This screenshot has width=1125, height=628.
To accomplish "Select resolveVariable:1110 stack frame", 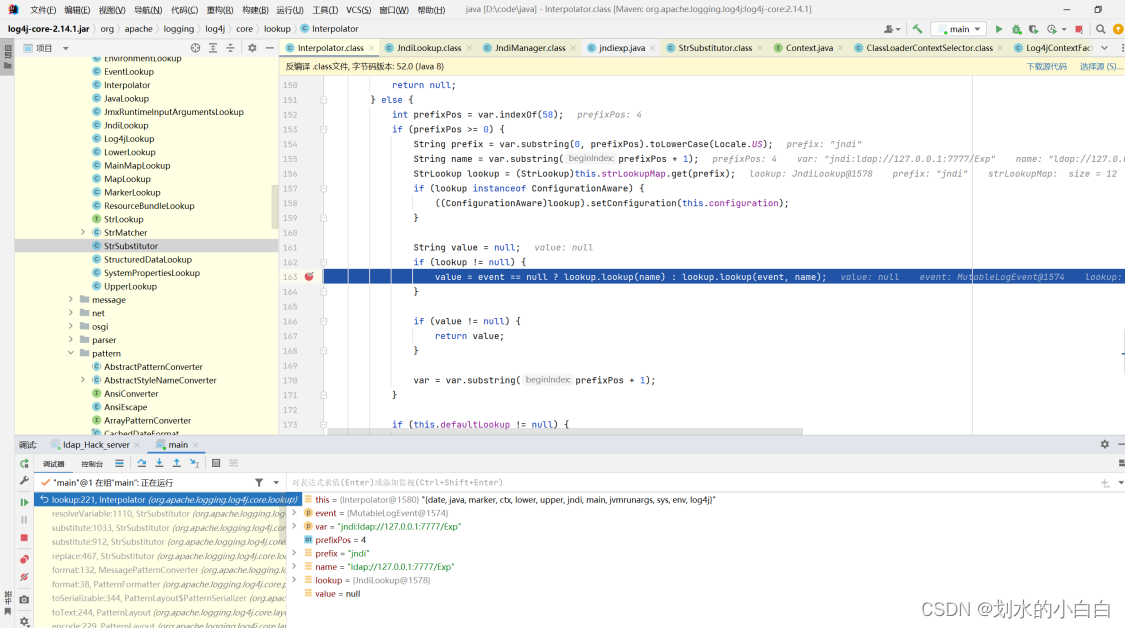I will coord(168,514).
